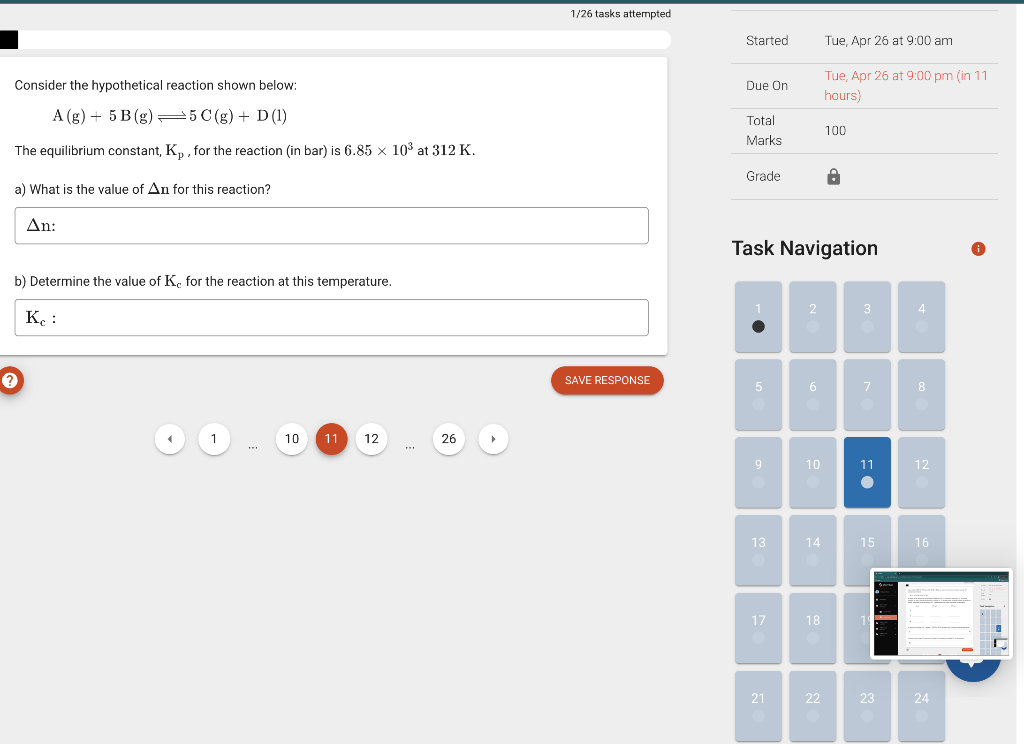Click the Grade lock icon

click(833, 177)
